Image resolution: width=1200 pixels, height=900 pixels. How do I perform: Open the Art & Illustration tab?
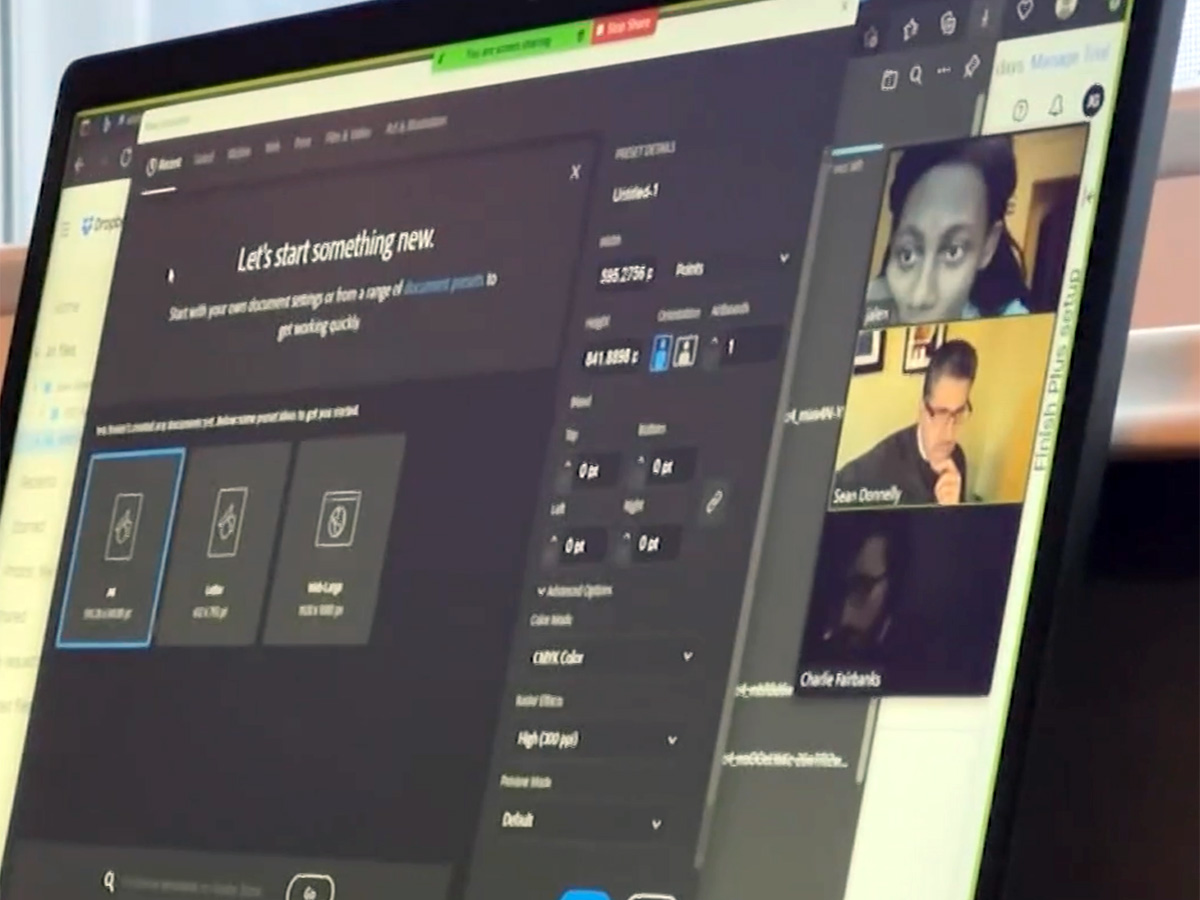(x=414, y=124)
